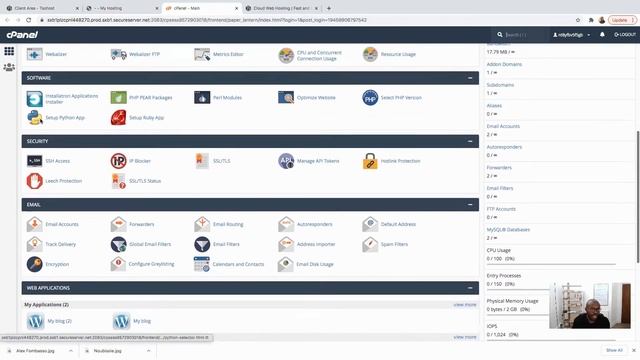Viewport: 640px width, 360px height.
Task: Bookmark this page with the star
Action: tap(578, 20)
